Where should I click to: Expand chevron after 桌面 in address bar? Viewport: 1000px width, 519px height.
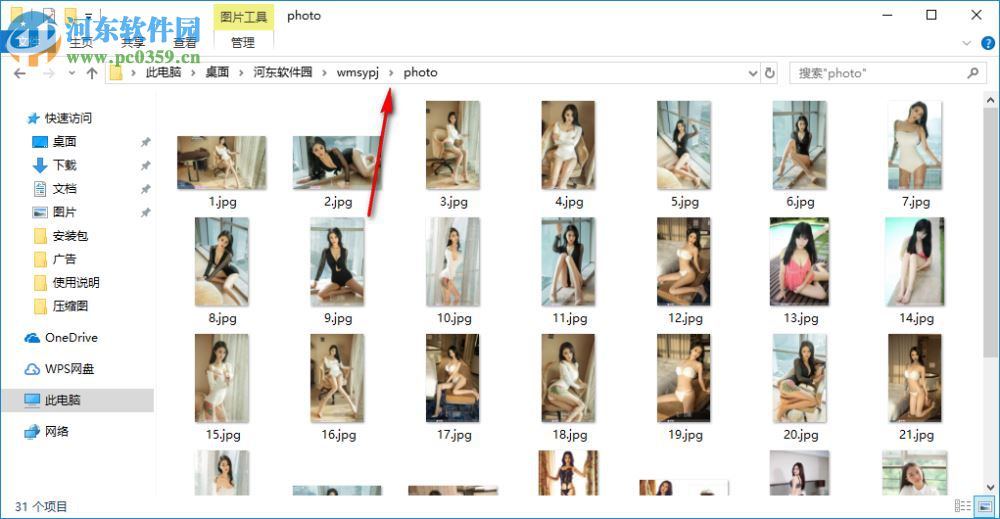point(241,73)
